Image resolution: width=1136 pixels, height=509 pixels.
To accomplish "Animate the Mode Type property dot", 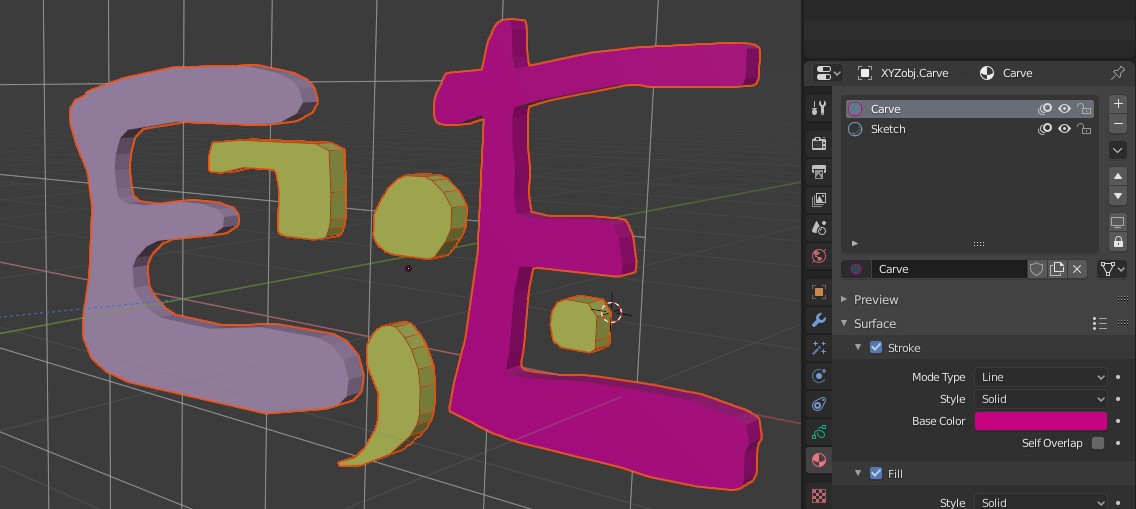I will pos(1119,377).
